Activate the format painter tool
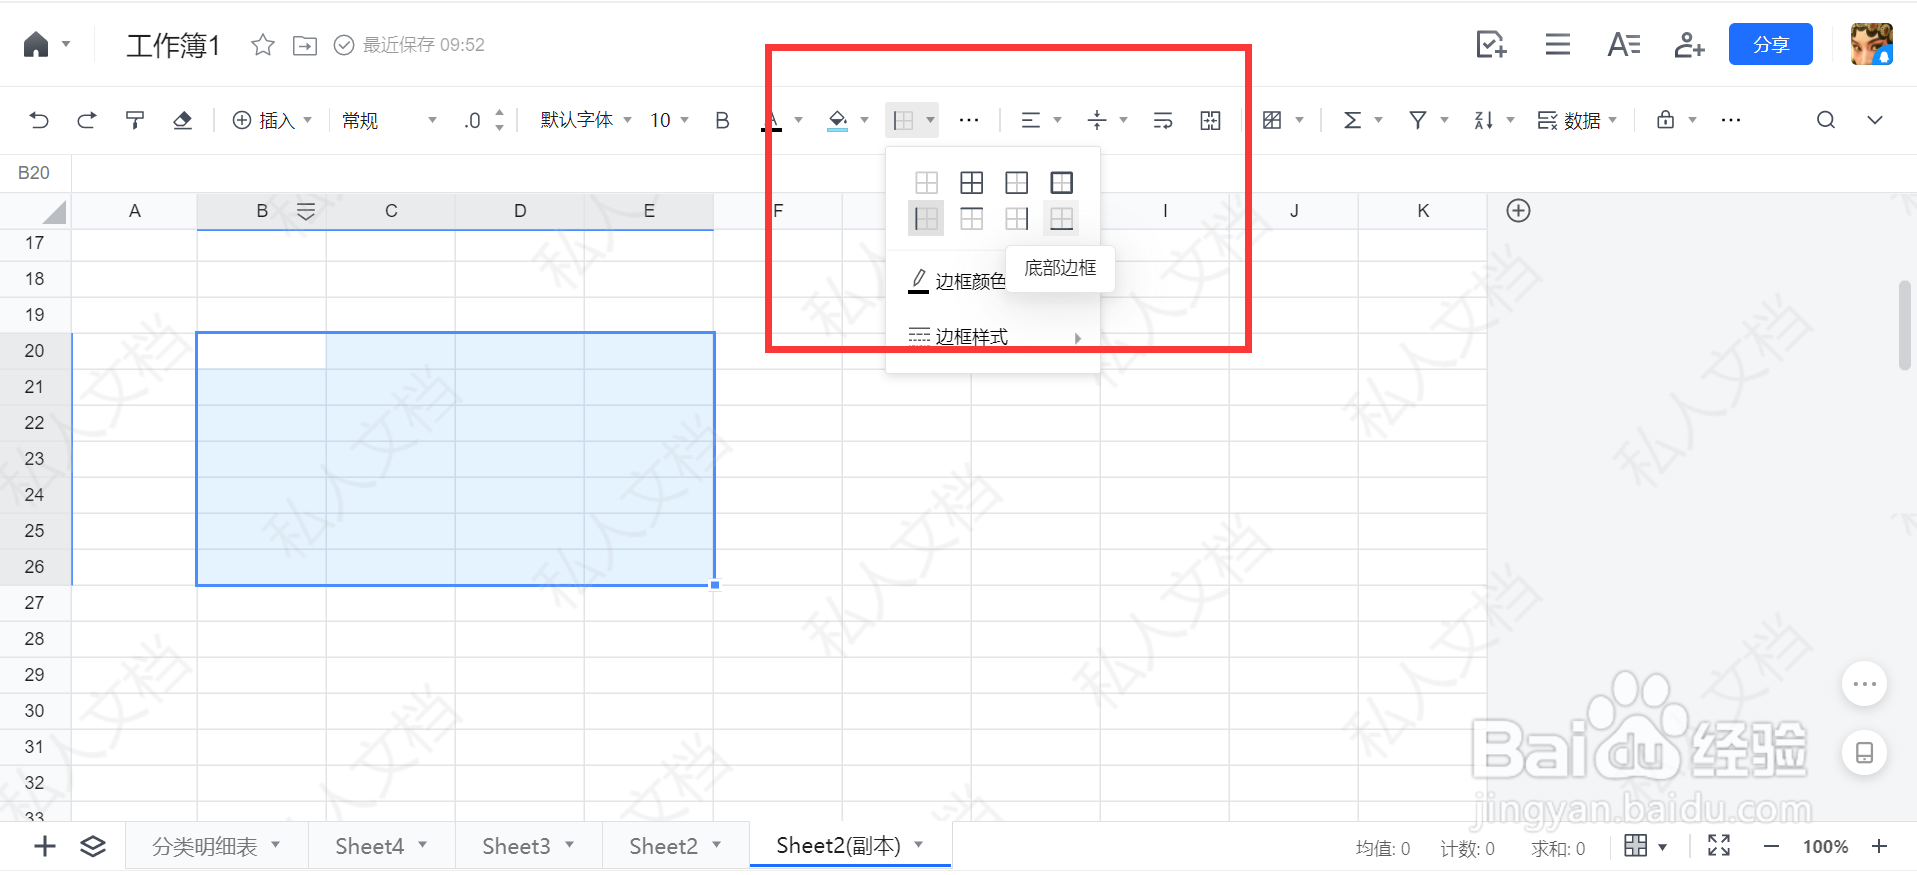 [135, 120]
